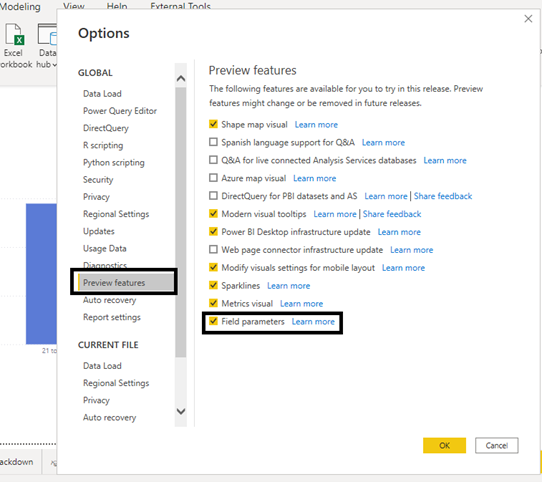The width and height of the screenshot is (542, 482).
Task: Open Share feedback for Modern visual tooltips
Action: [x=392, y=214]
